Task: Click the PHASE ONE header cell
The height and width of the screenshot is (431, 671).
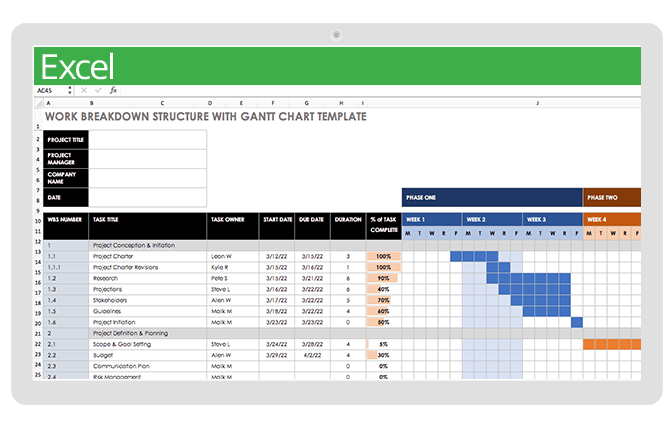Action: pos(491,197)
